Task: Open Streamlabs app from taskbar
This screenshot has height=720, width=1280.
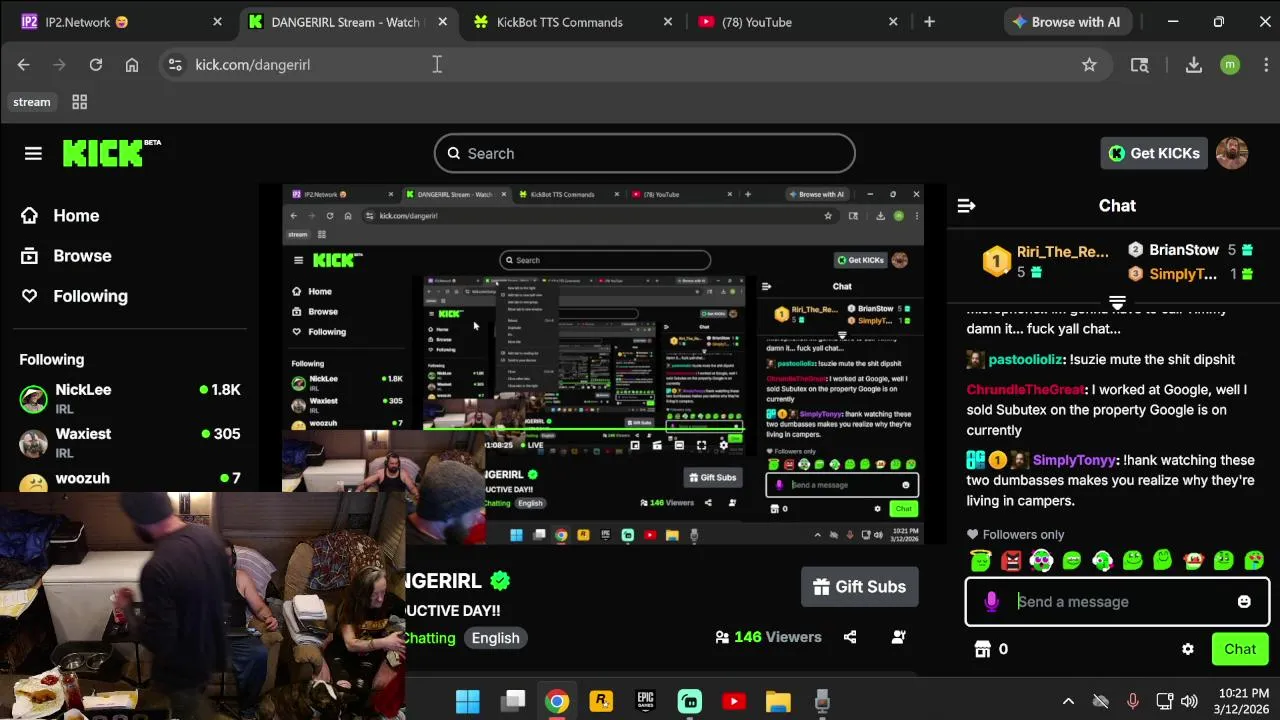Action: point(690,701)
